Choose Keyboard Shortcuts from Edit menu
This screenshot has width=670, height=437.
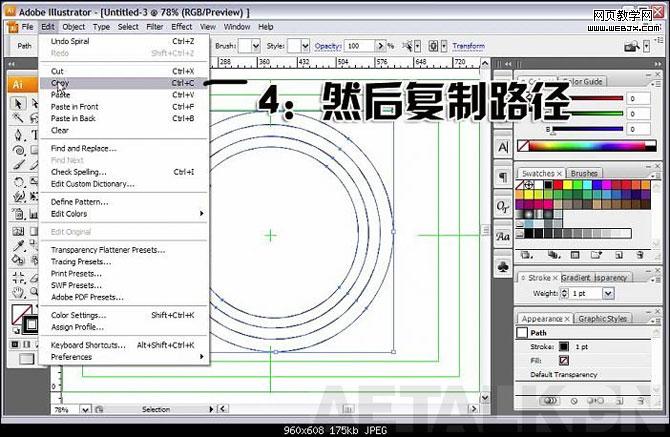click(x=123, y=345)
